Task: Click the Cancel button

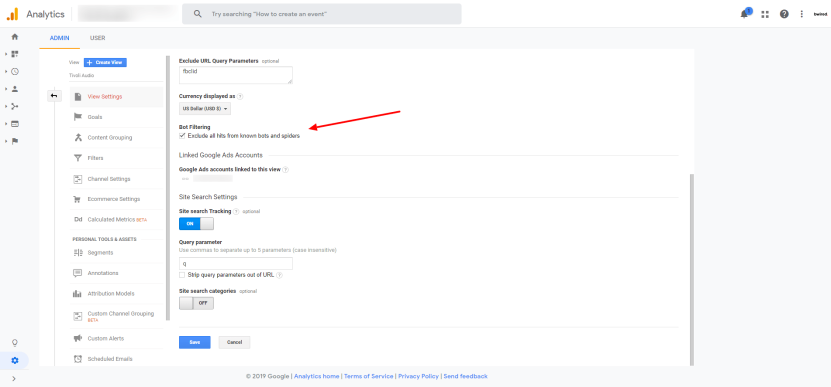Action: pyautogui.click(x=234, y=342)
